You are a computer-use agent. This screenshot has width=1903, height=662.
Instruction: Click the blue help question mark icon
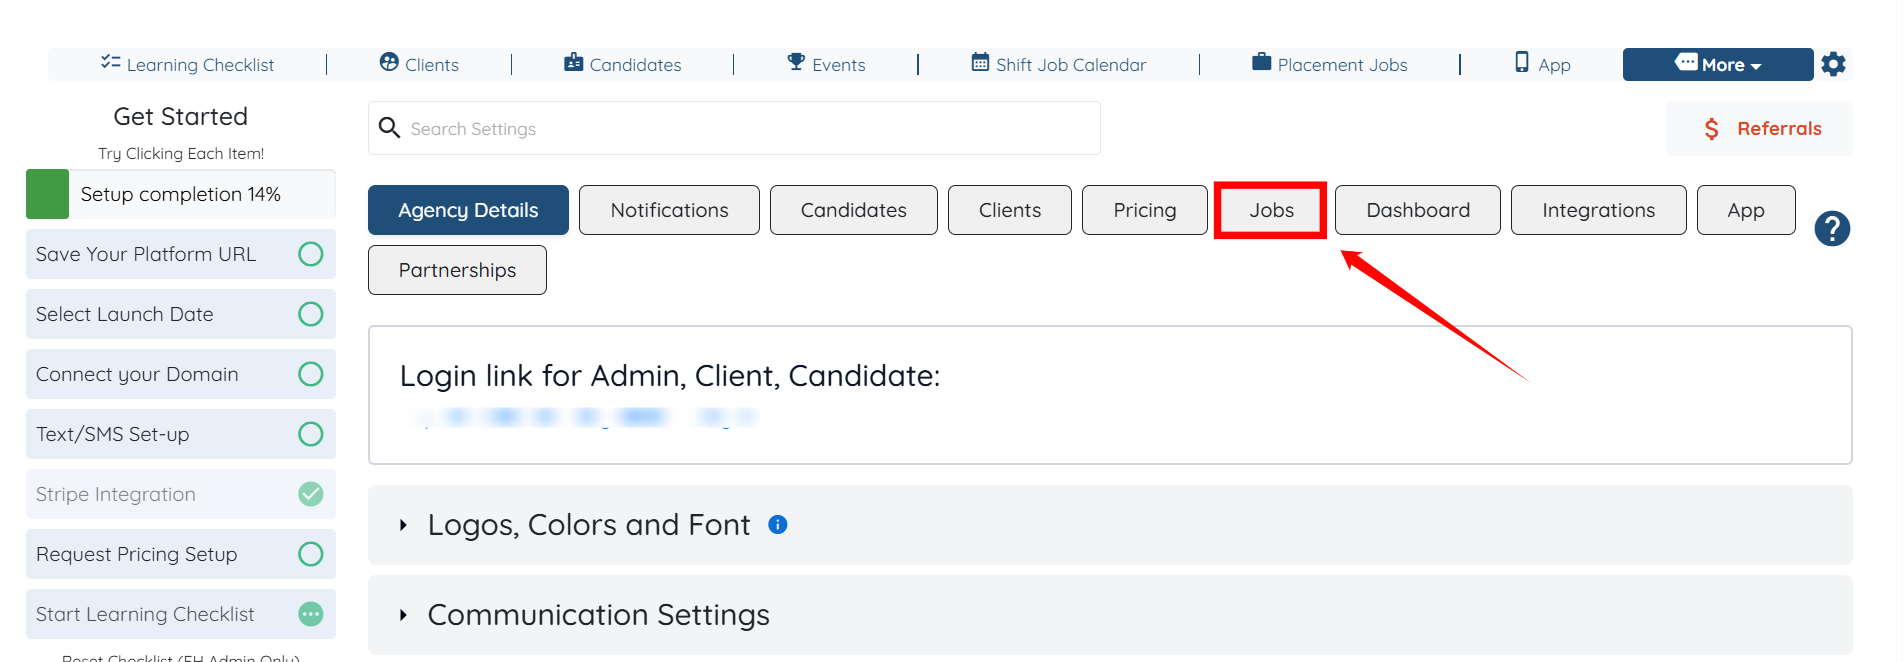tap(1832, 229)
